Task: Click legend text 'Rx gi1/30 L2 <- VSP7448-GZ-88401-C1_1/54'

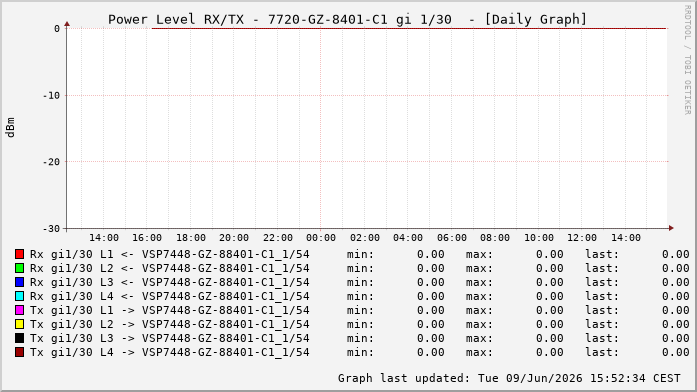Action: (169, 268)
